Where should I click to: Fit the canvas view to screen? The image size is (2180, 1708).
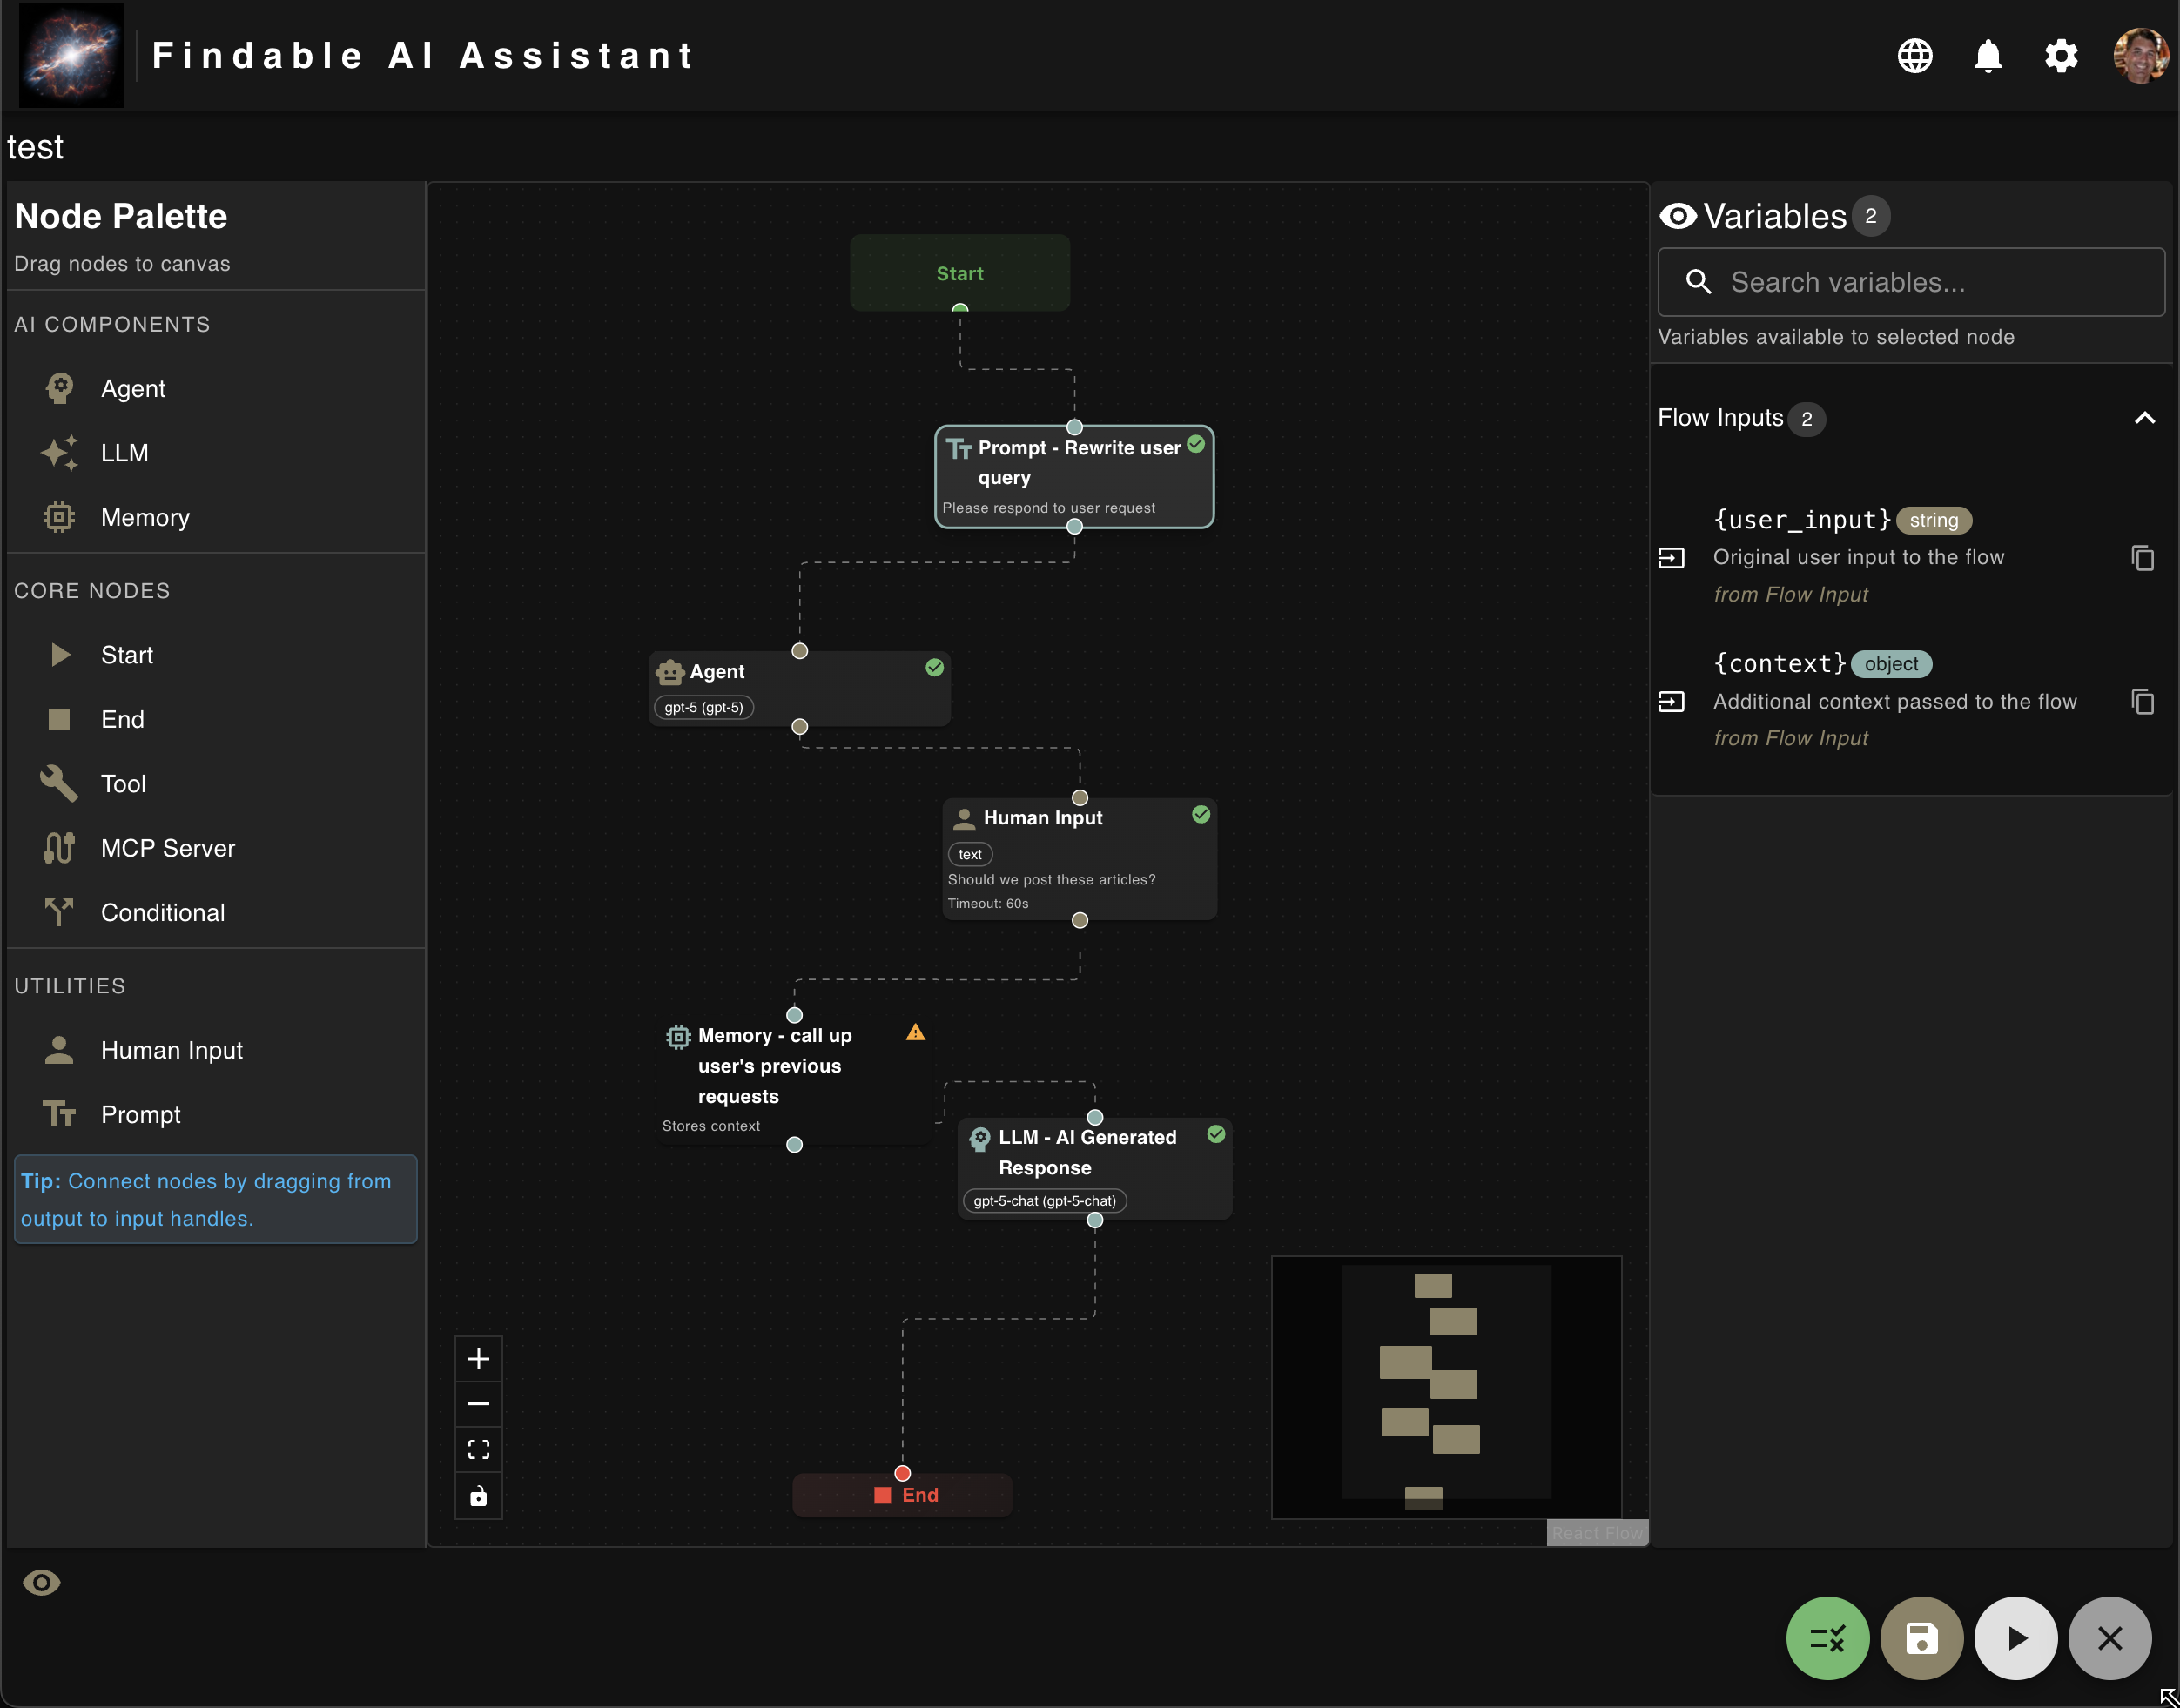[x=479, y=1450]
